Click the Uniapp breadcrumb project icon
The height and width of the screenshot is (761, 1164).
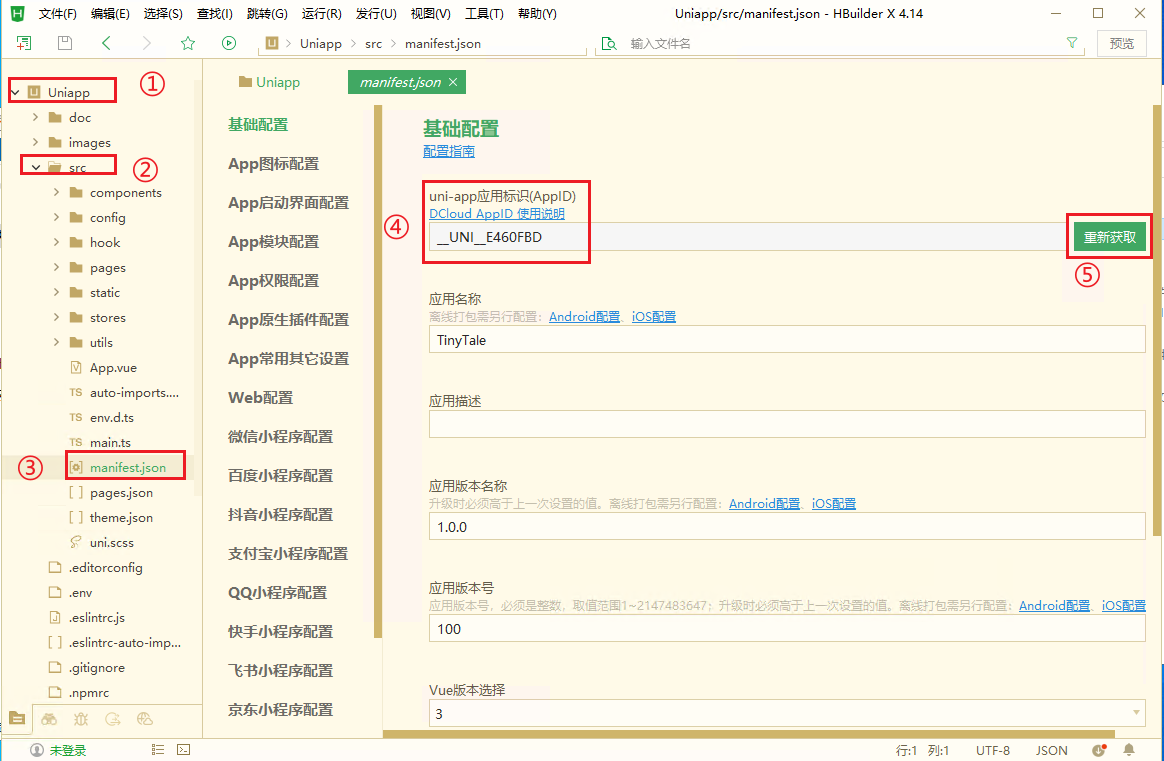pyautogui.click(x=272, y=44)
